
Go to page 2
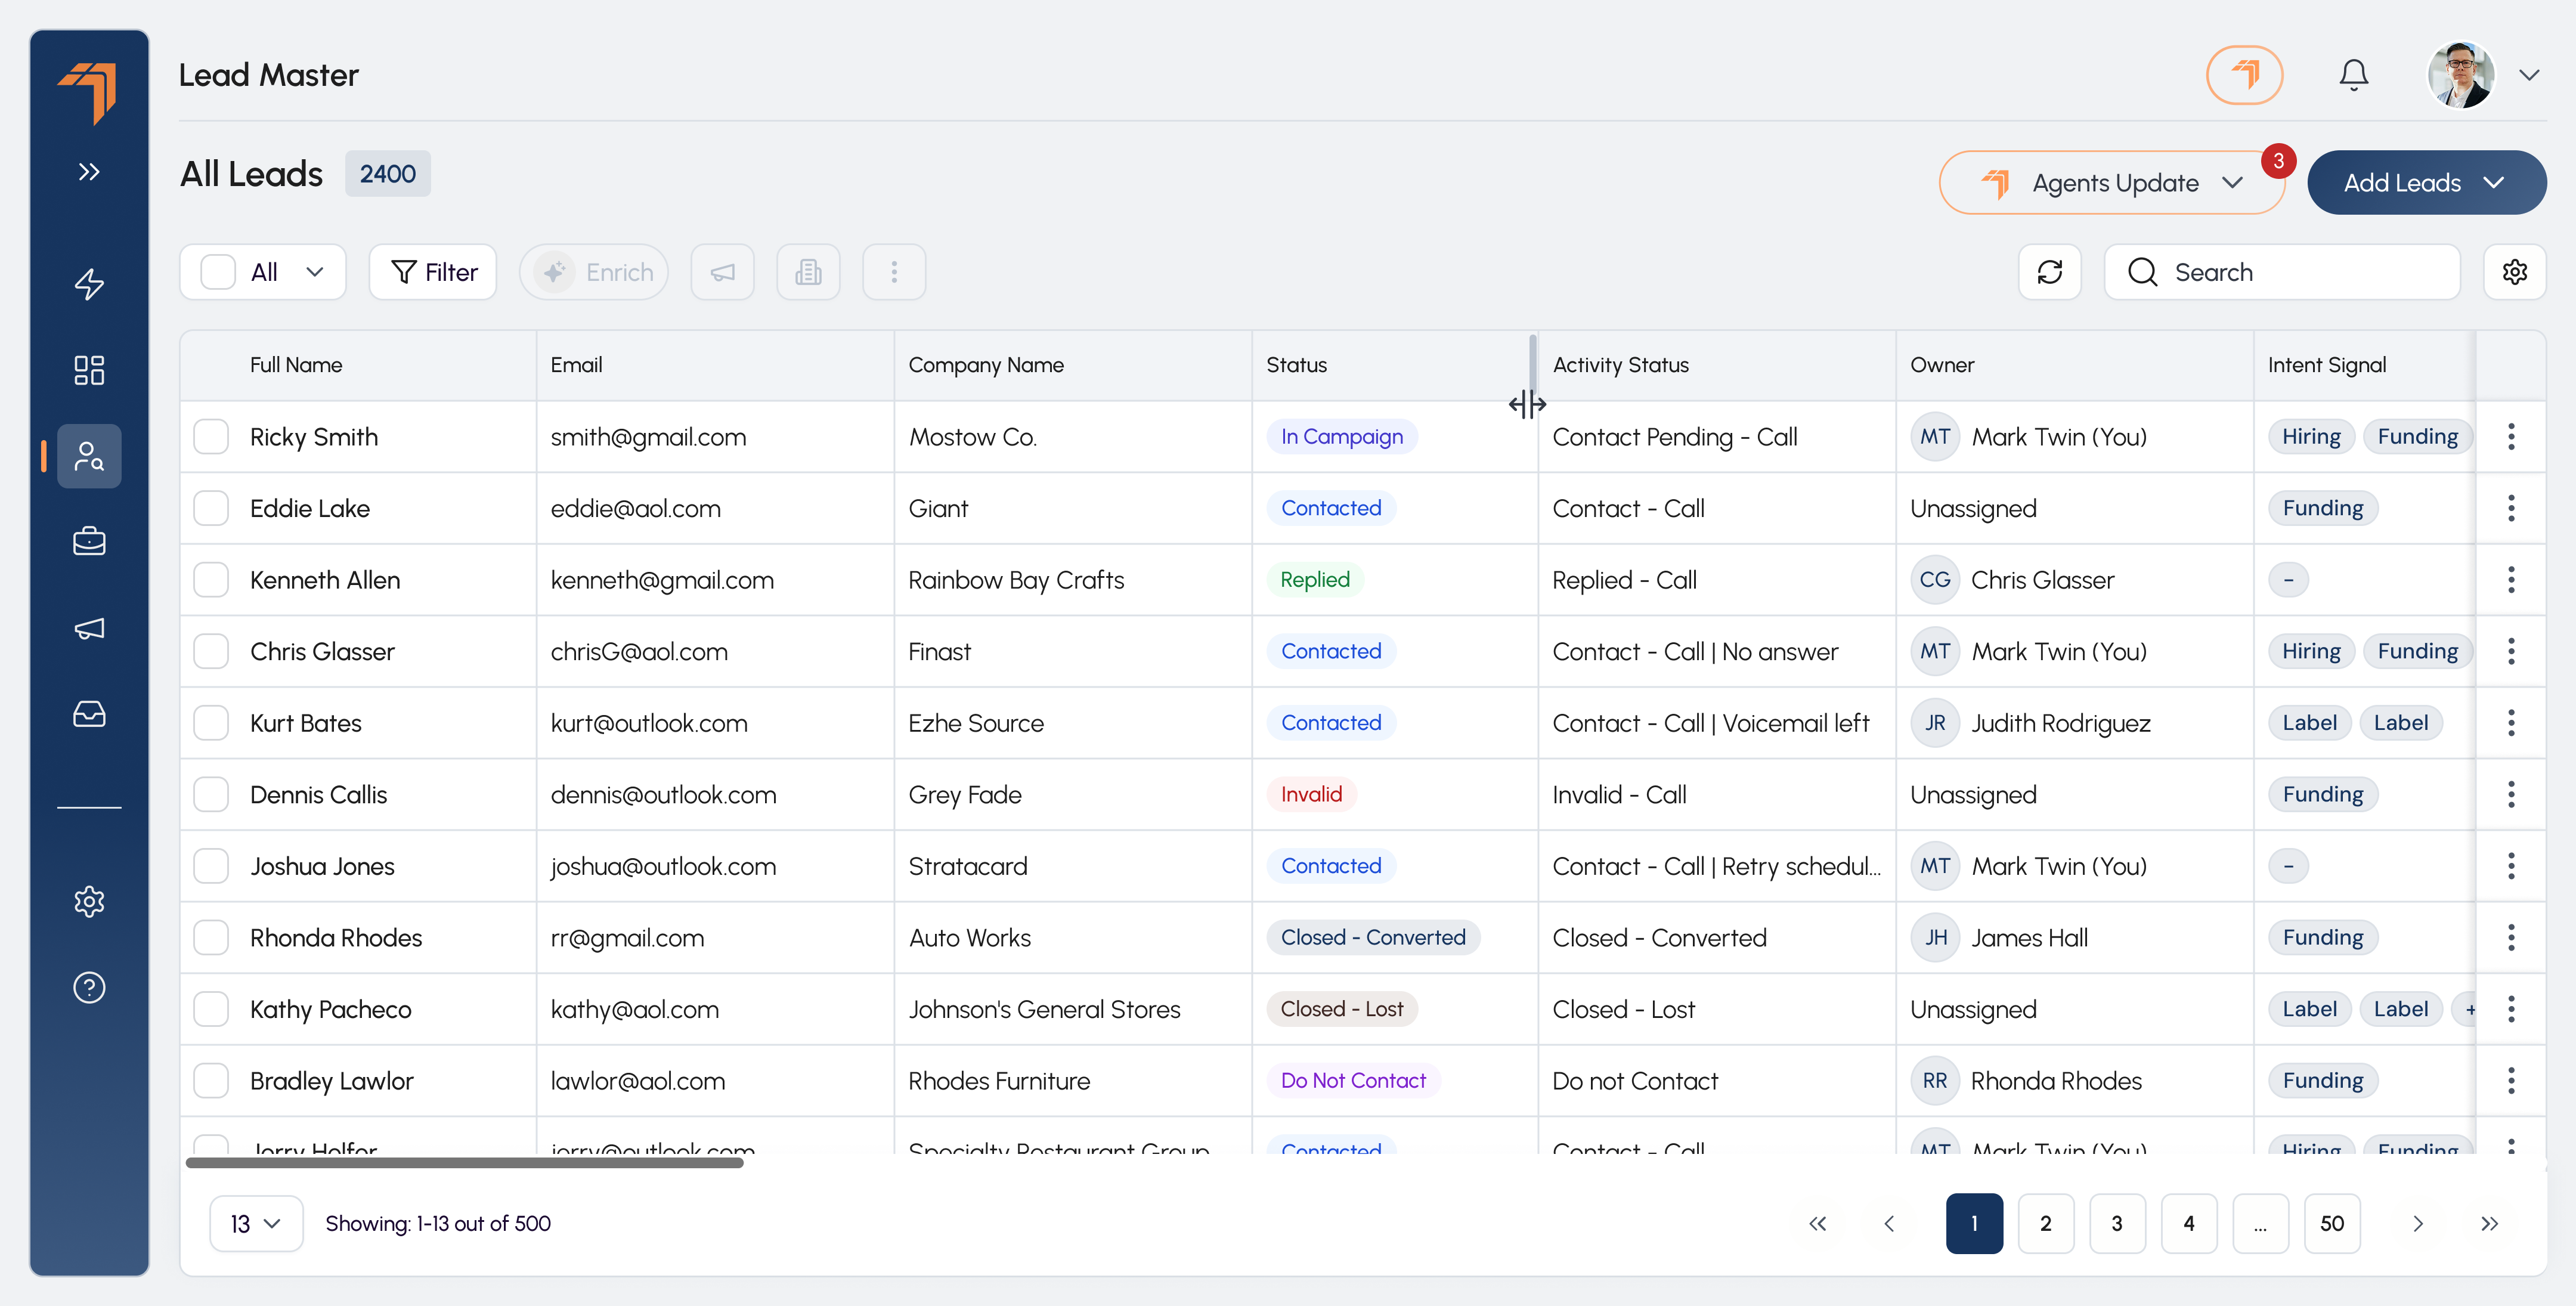(2045, 1223)
